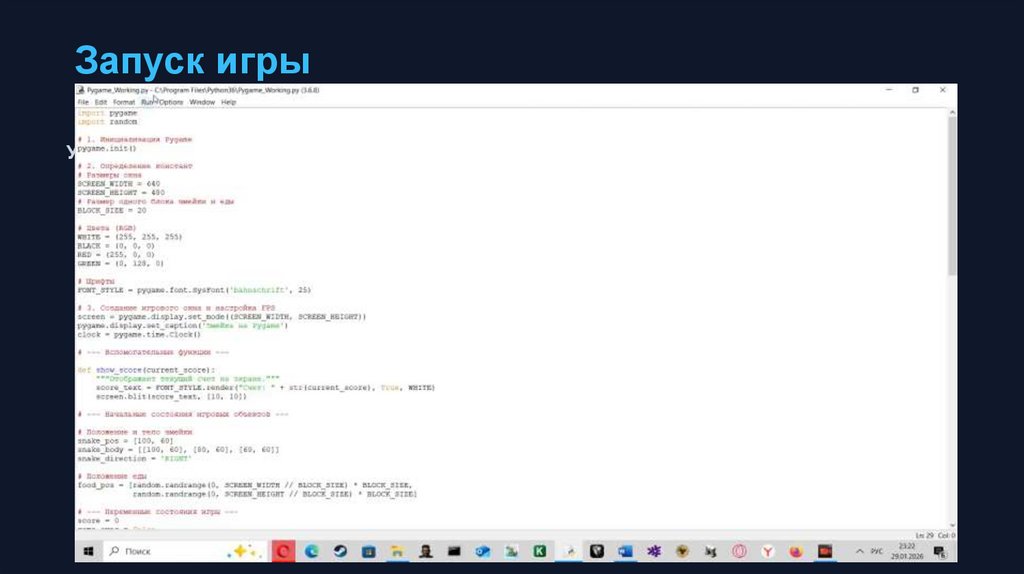Open the taskbar clock and date

pyautogui.click(x=907, y=551)
